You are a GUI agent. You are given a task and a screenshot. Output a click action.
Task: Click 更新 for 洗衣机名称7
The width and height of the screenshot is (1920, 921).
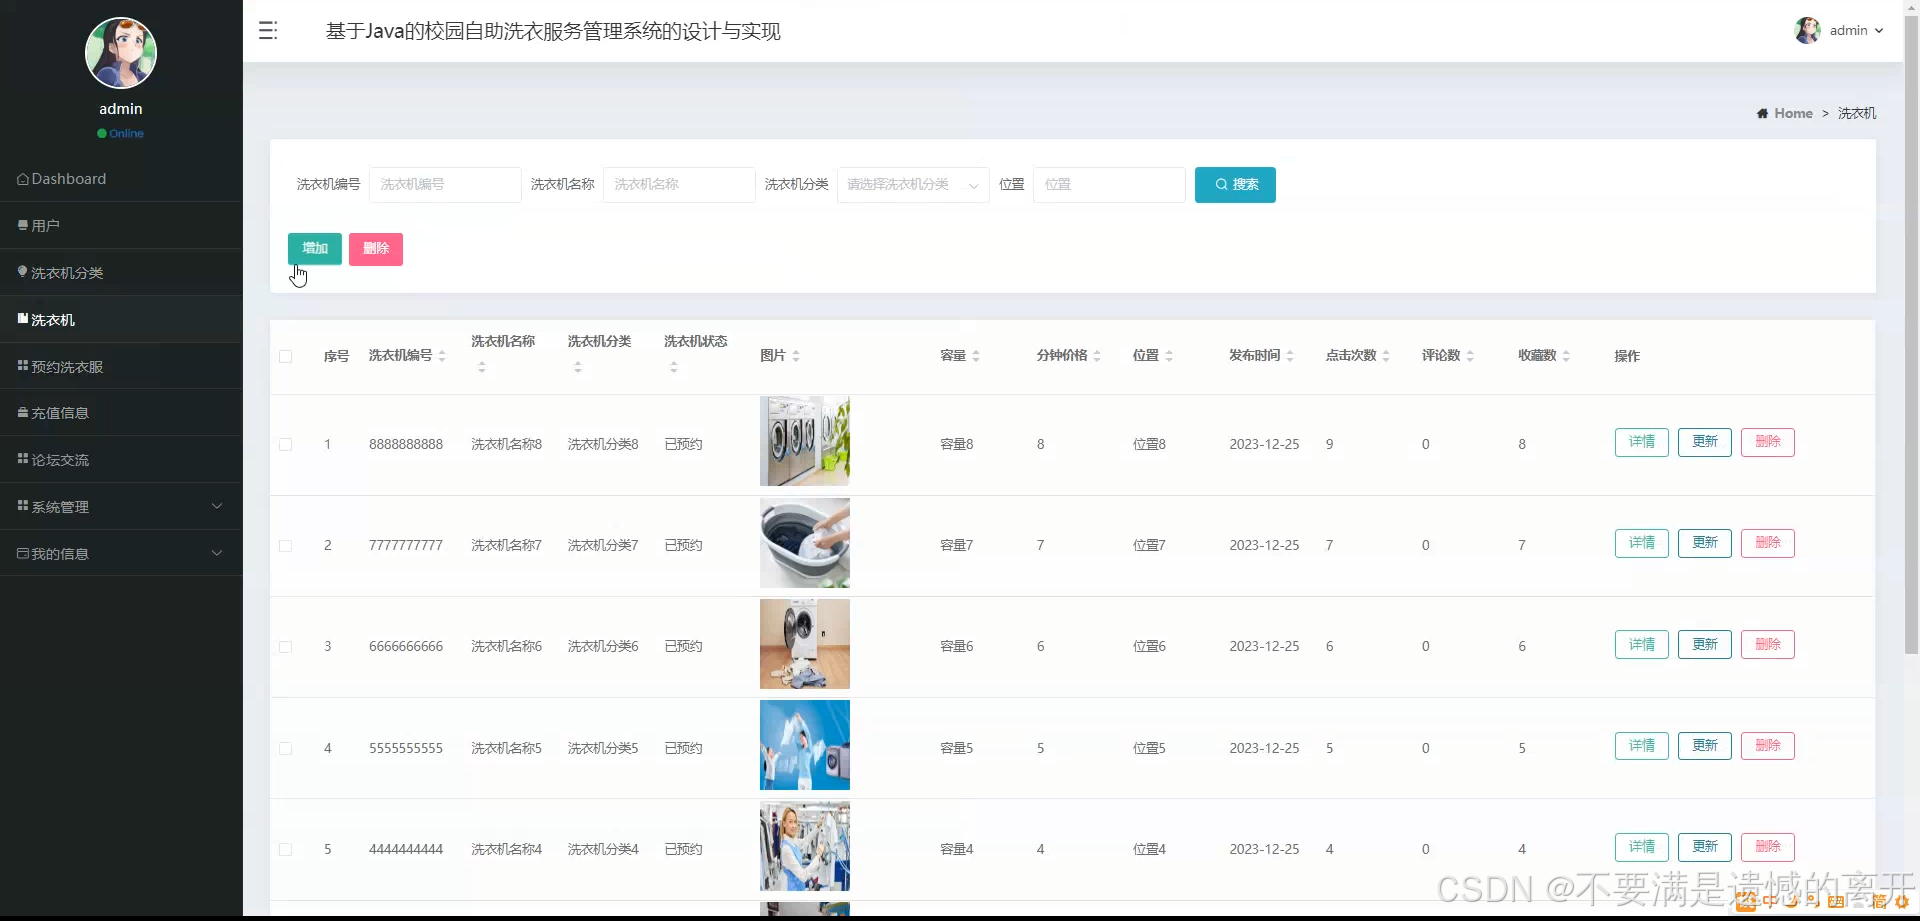click(x=1705, y=543)
